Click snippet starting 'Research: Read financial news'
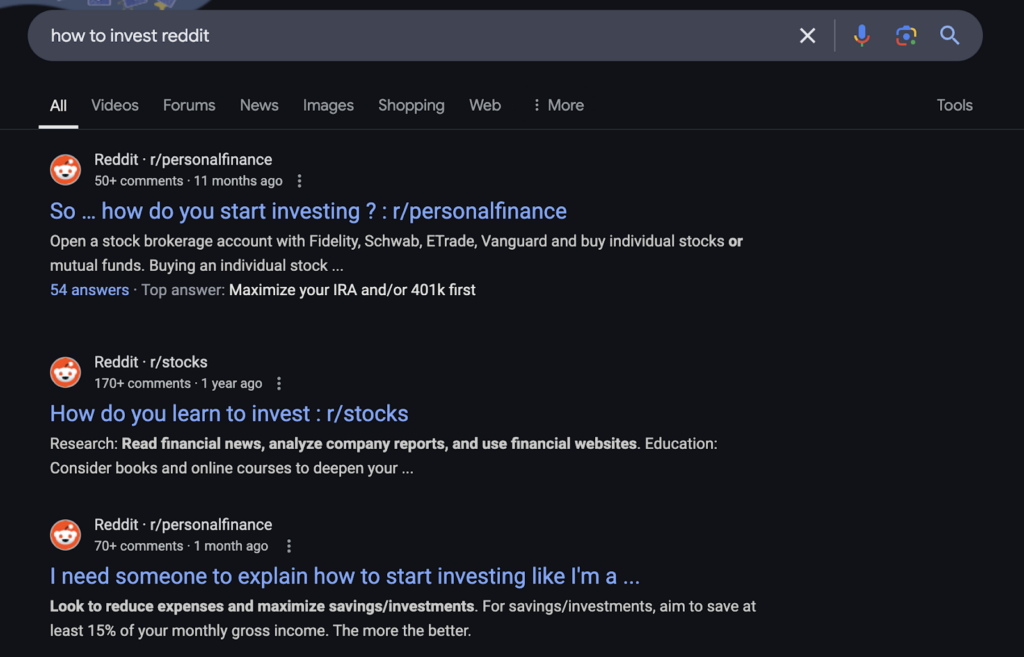Image resolution: width=1024 pixels, height=657 pixels. tap(384, 456)
